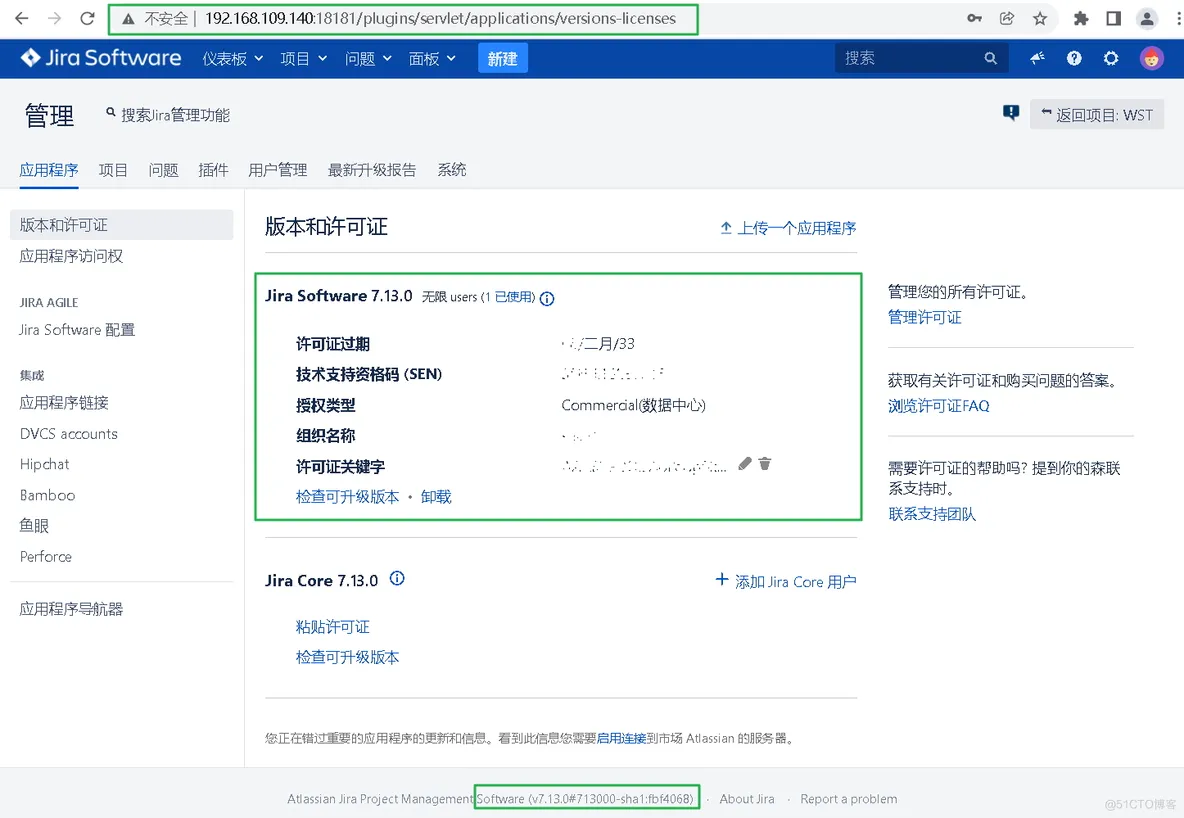Click the Jira Software logo
The width and height of the screenshot is (1184, 818).
101,57
